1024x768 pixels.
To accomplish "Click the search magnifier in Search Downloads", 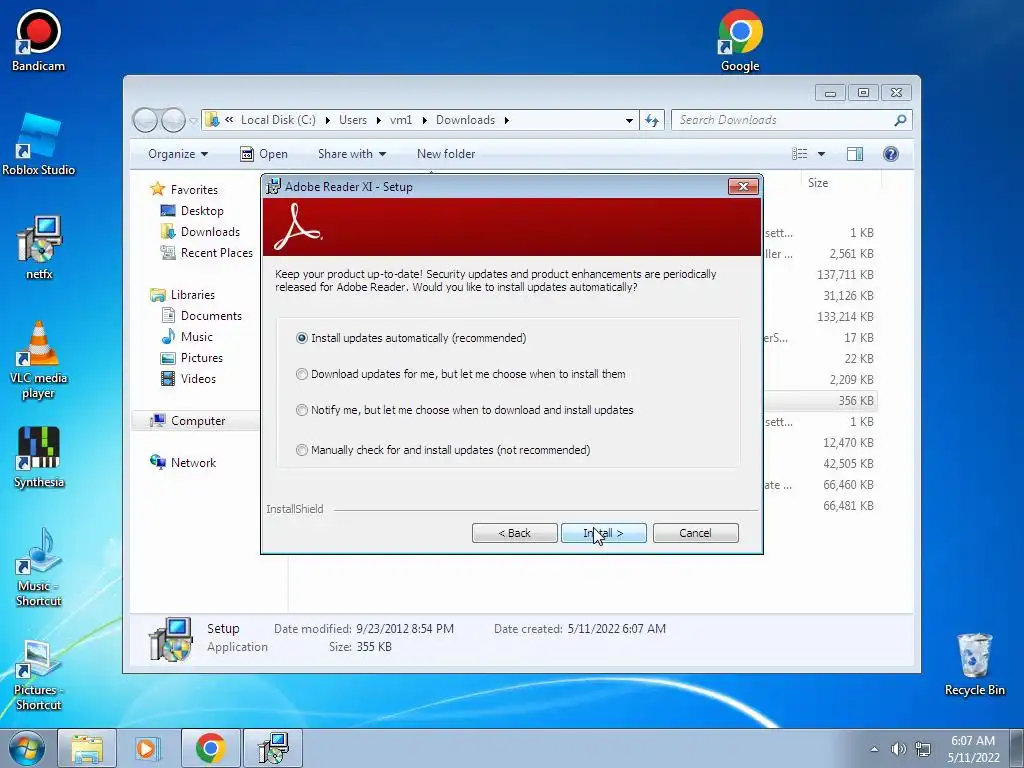I will point(900,120).
